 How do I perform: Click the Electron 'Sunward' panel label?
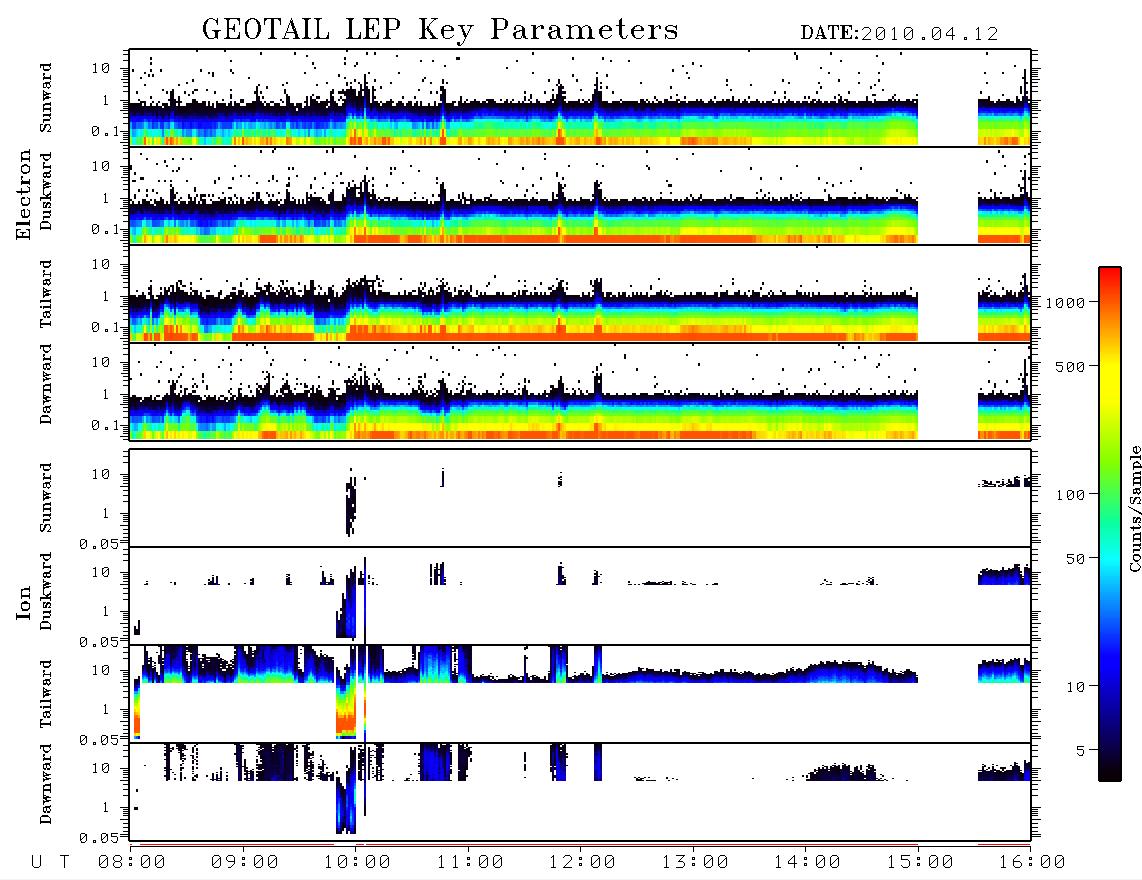tap(46, 98)
